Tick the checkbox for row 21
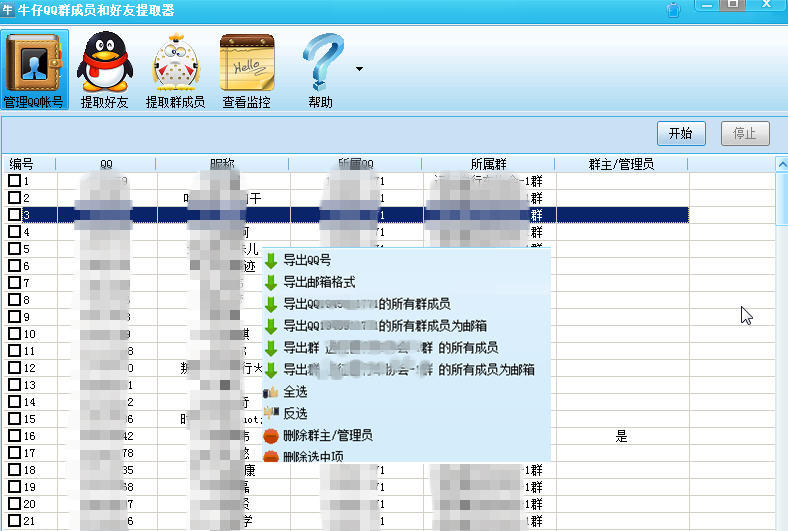 click(15, 520)
